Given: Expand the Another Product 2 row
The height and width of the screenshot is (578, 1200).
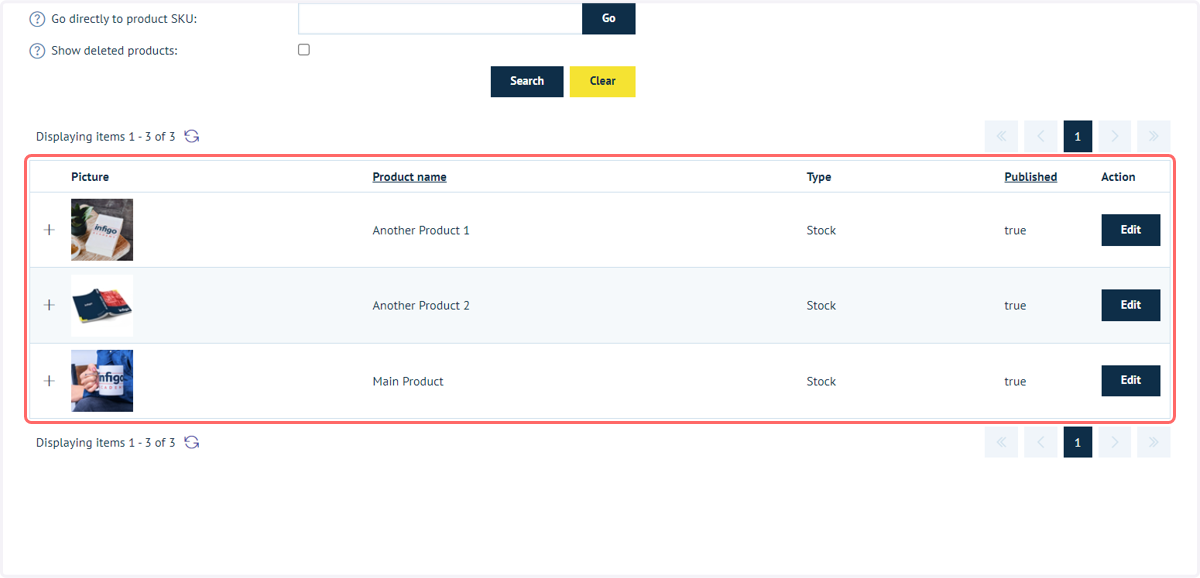Looking at the screenshot, I should (x=49, y=305).
